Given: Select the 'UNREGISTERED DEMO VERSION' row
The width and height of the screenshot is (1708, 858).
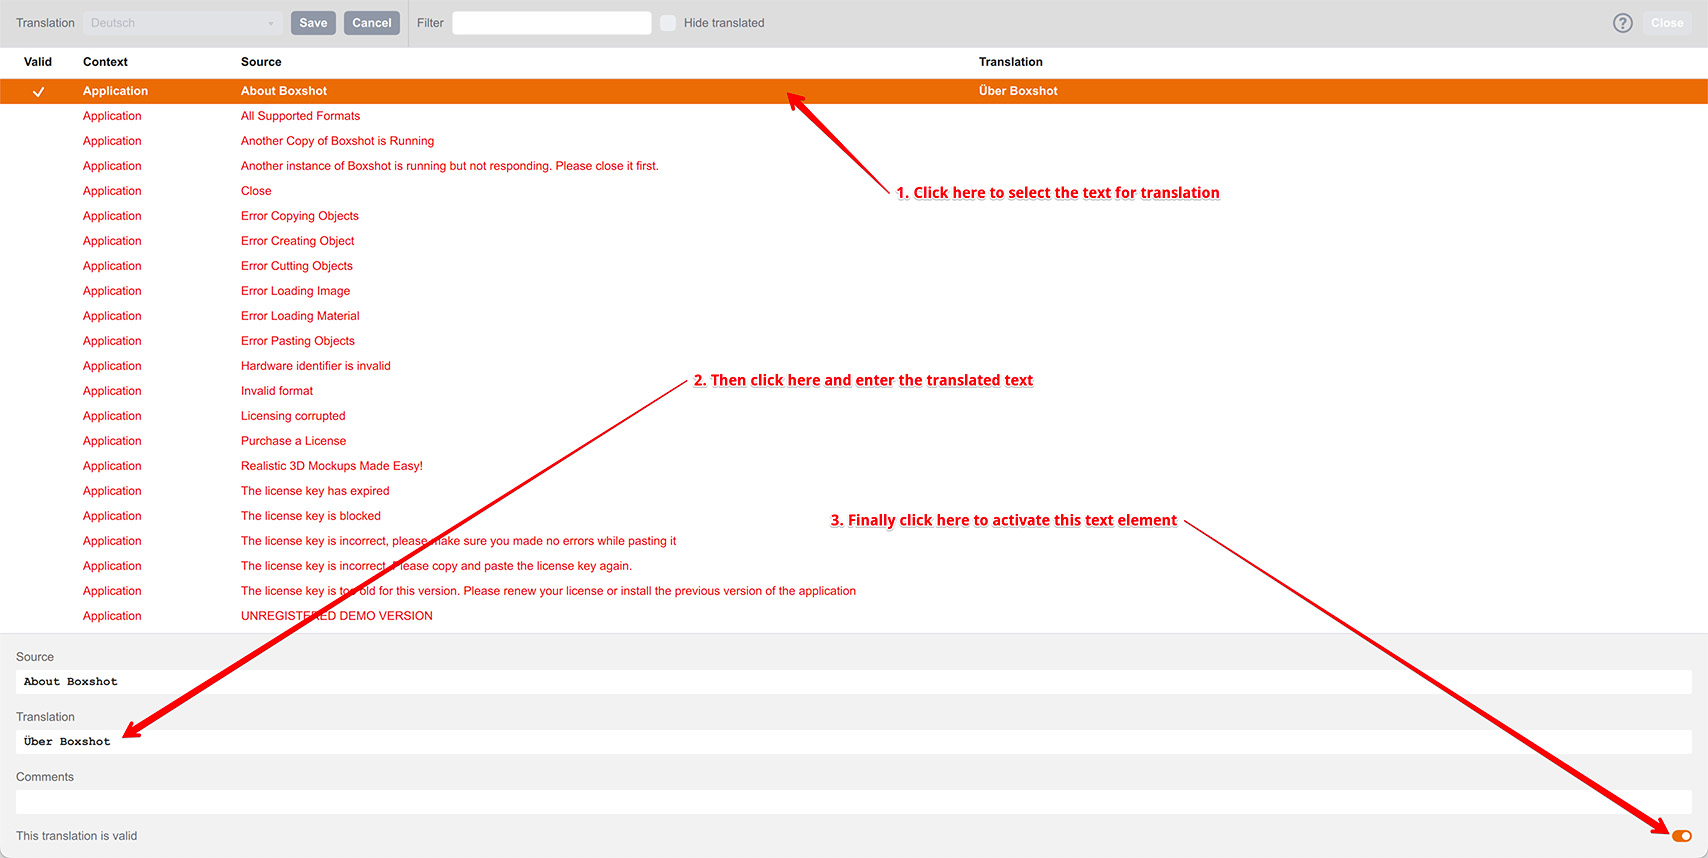Looking at the screenshot, I should tap(336, 616).
